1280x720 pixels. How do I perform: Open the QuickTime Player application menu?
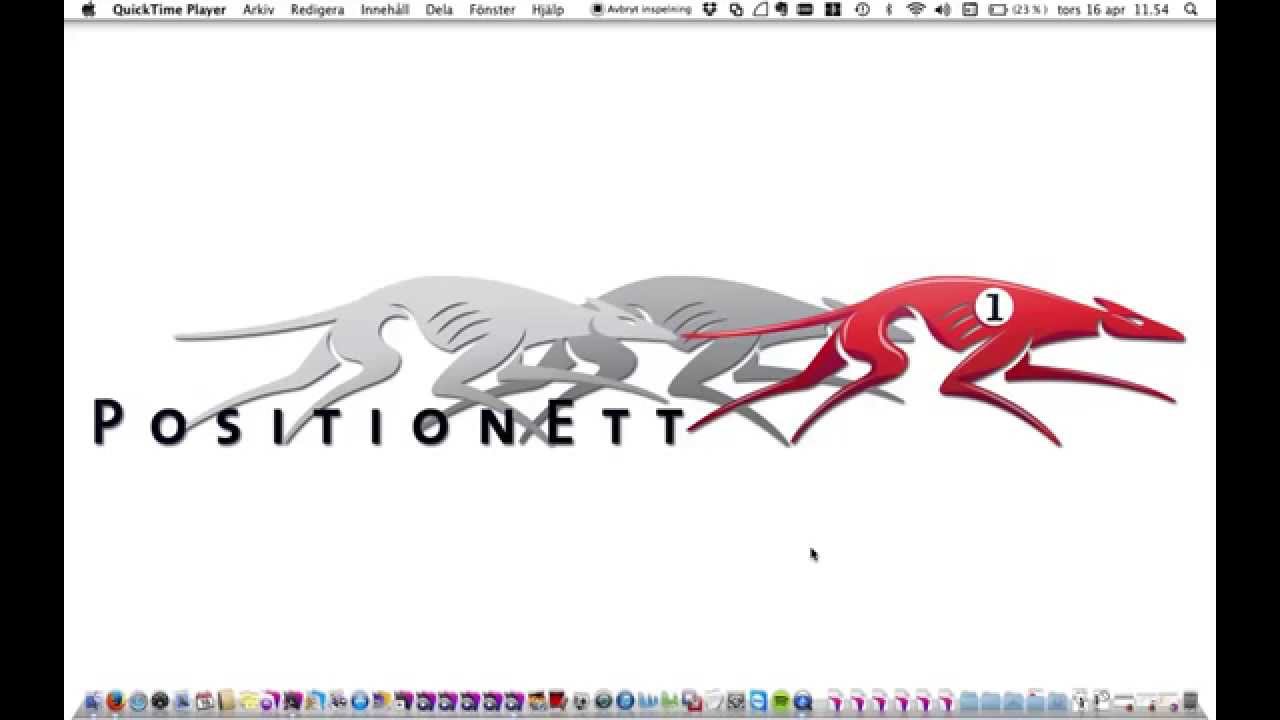(169, 9)
